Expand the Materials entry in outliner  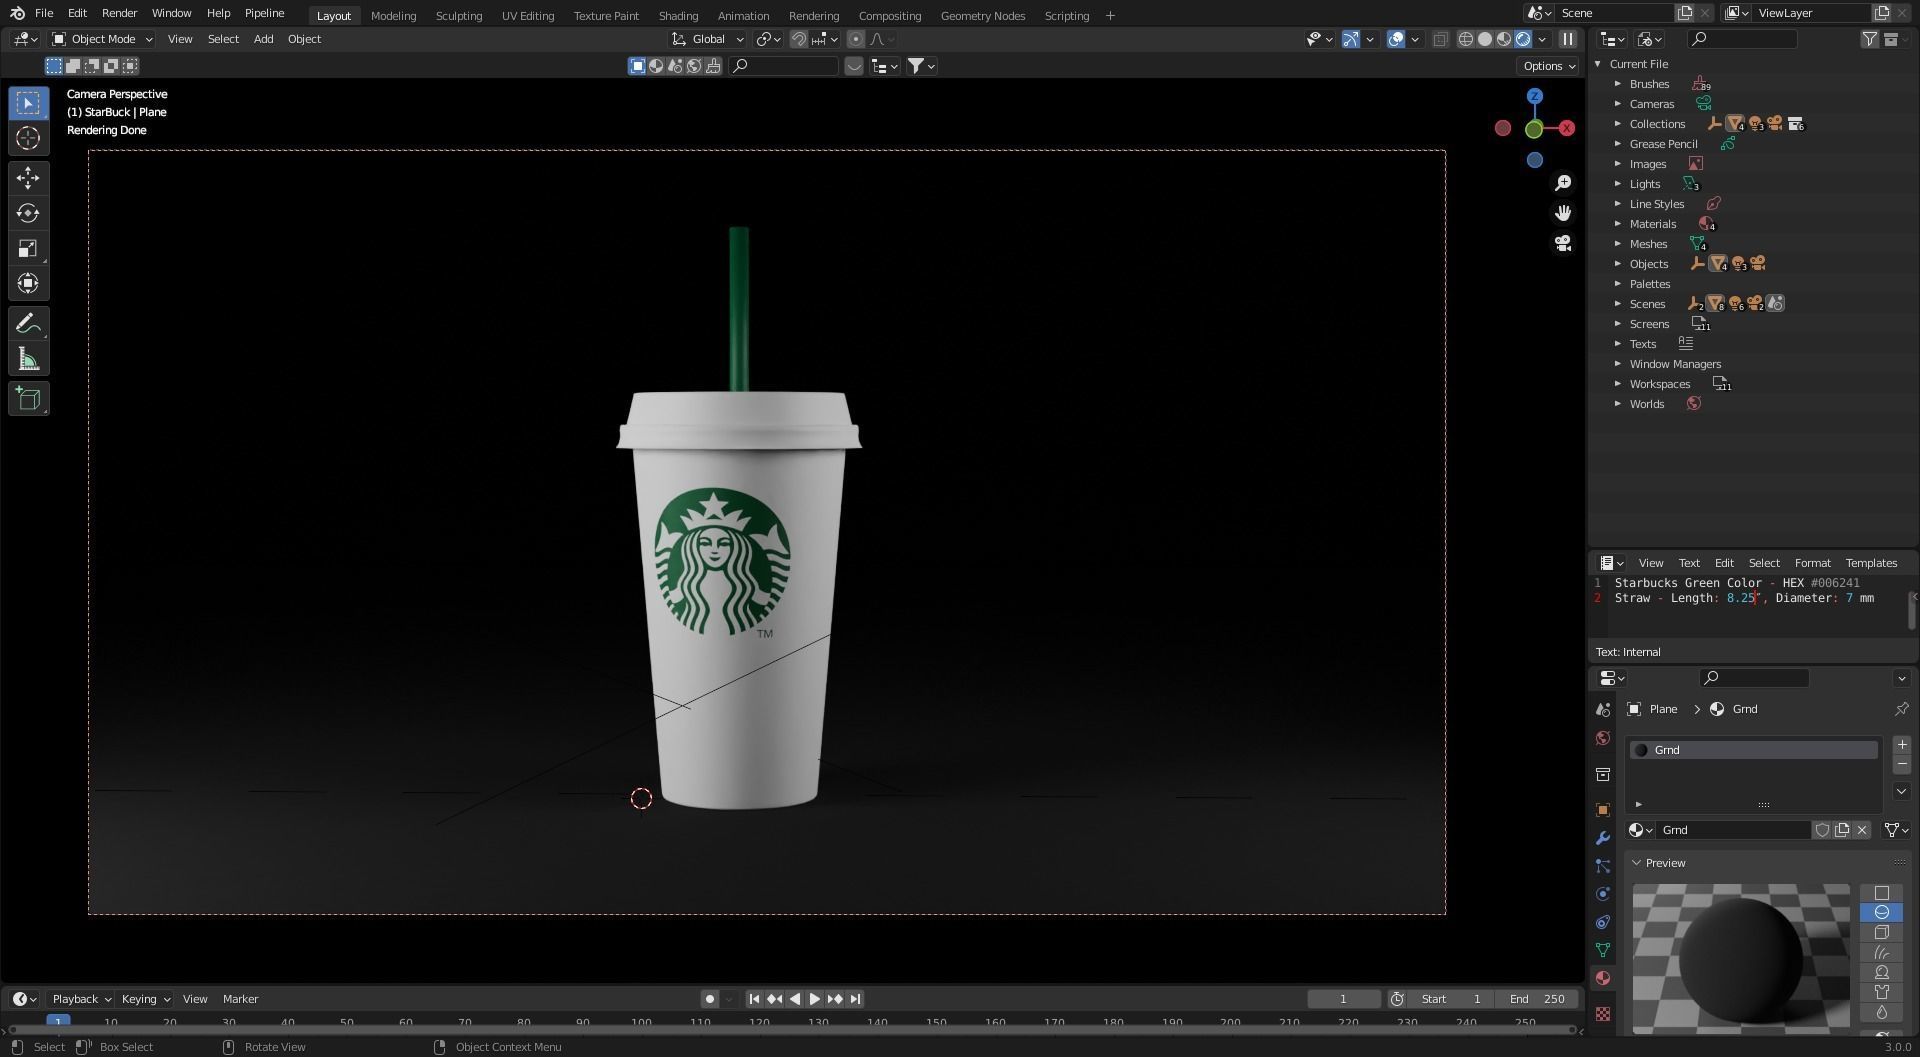click(1618, 224)
